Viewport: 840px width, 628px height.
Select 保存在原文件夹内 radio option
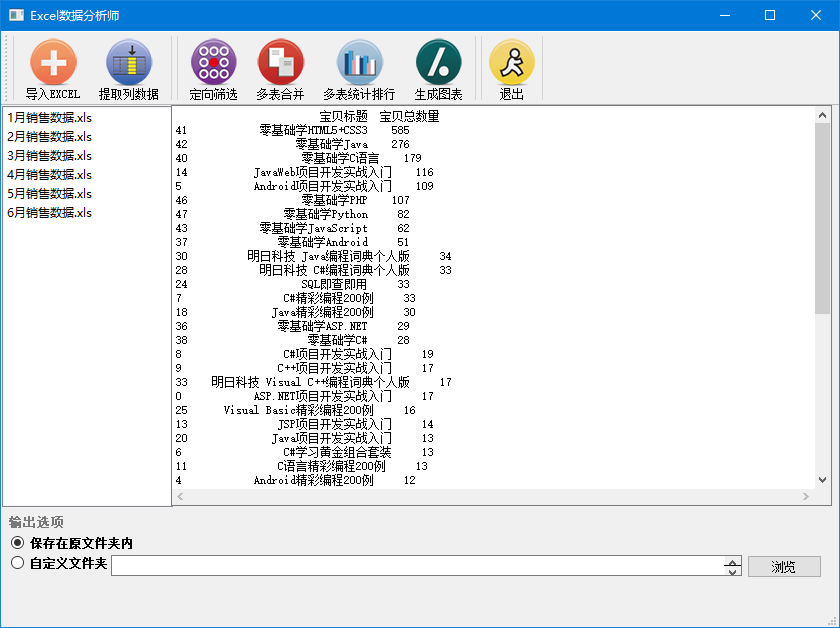[x=18, y=543]
